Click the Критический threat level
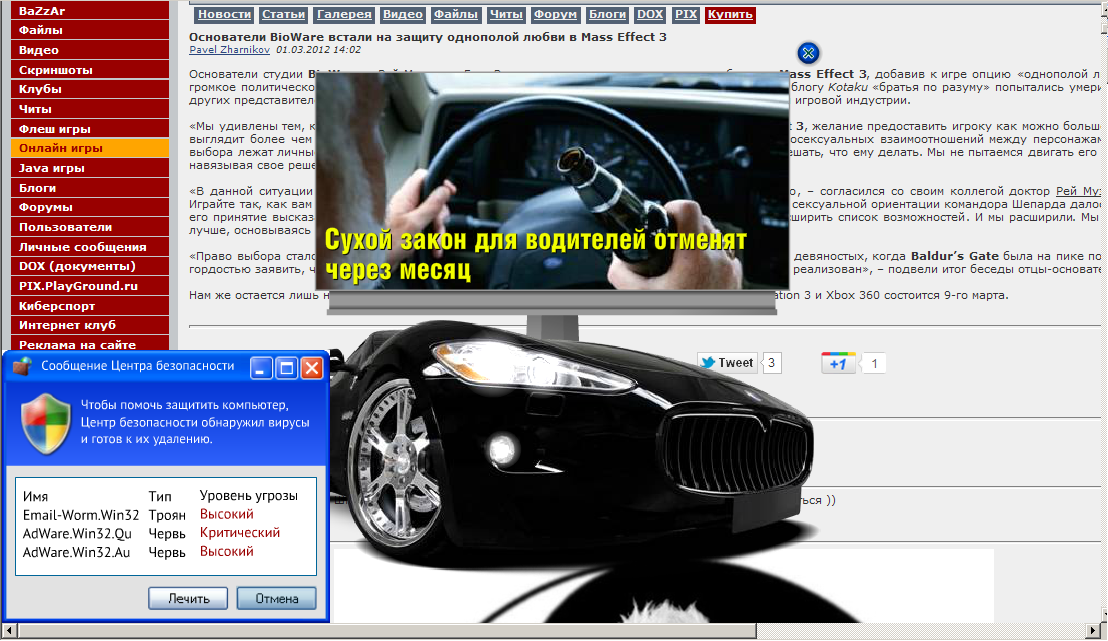Image resolution: width=1108 pixels, height=641 pixels. (240, 533)
